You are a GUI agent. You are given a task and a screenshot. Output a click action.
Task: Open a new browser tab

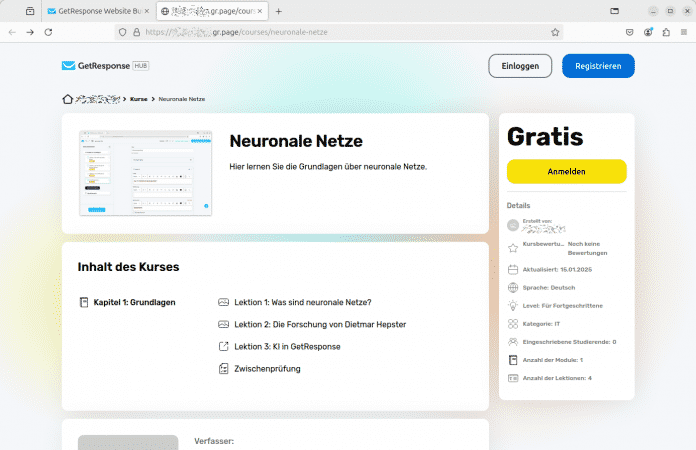(x=279, y=11)
